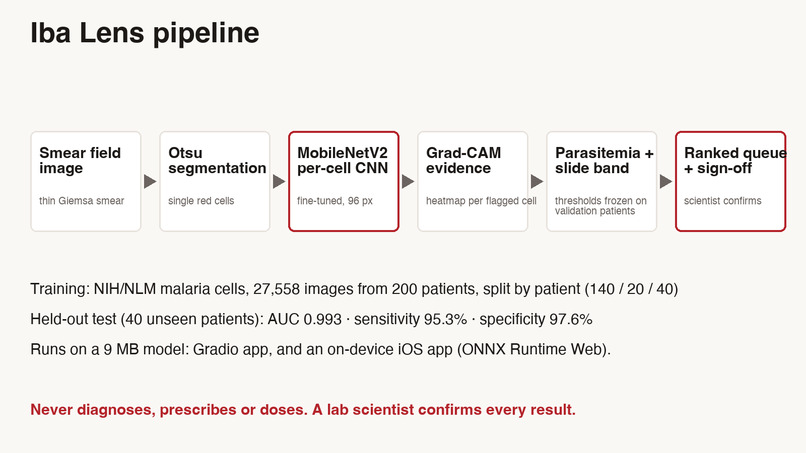
Task: Select the Grad-CAM evidence box
Action: (x=473, y=182)
